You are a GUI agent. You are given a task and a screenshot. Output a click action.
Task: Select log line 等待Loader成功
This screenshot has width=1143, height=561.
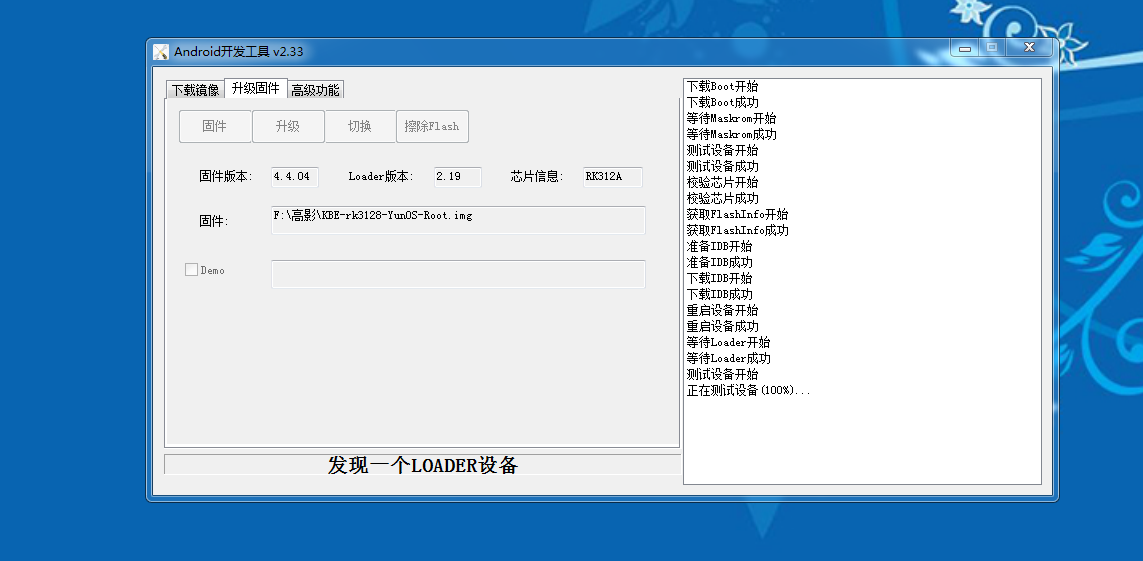[728, 358]
